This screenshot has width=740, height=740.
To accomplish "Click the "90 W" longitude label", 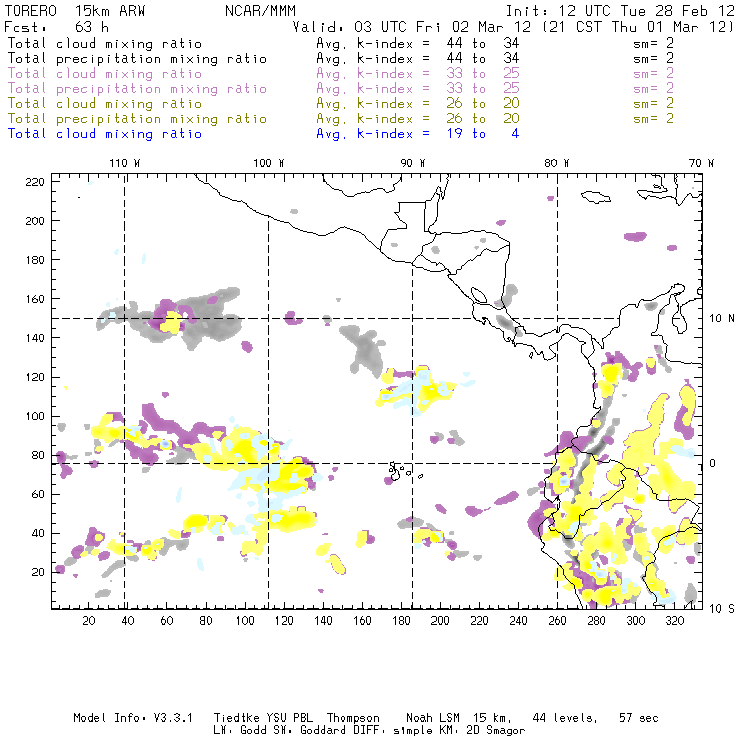I will (412, 163).
